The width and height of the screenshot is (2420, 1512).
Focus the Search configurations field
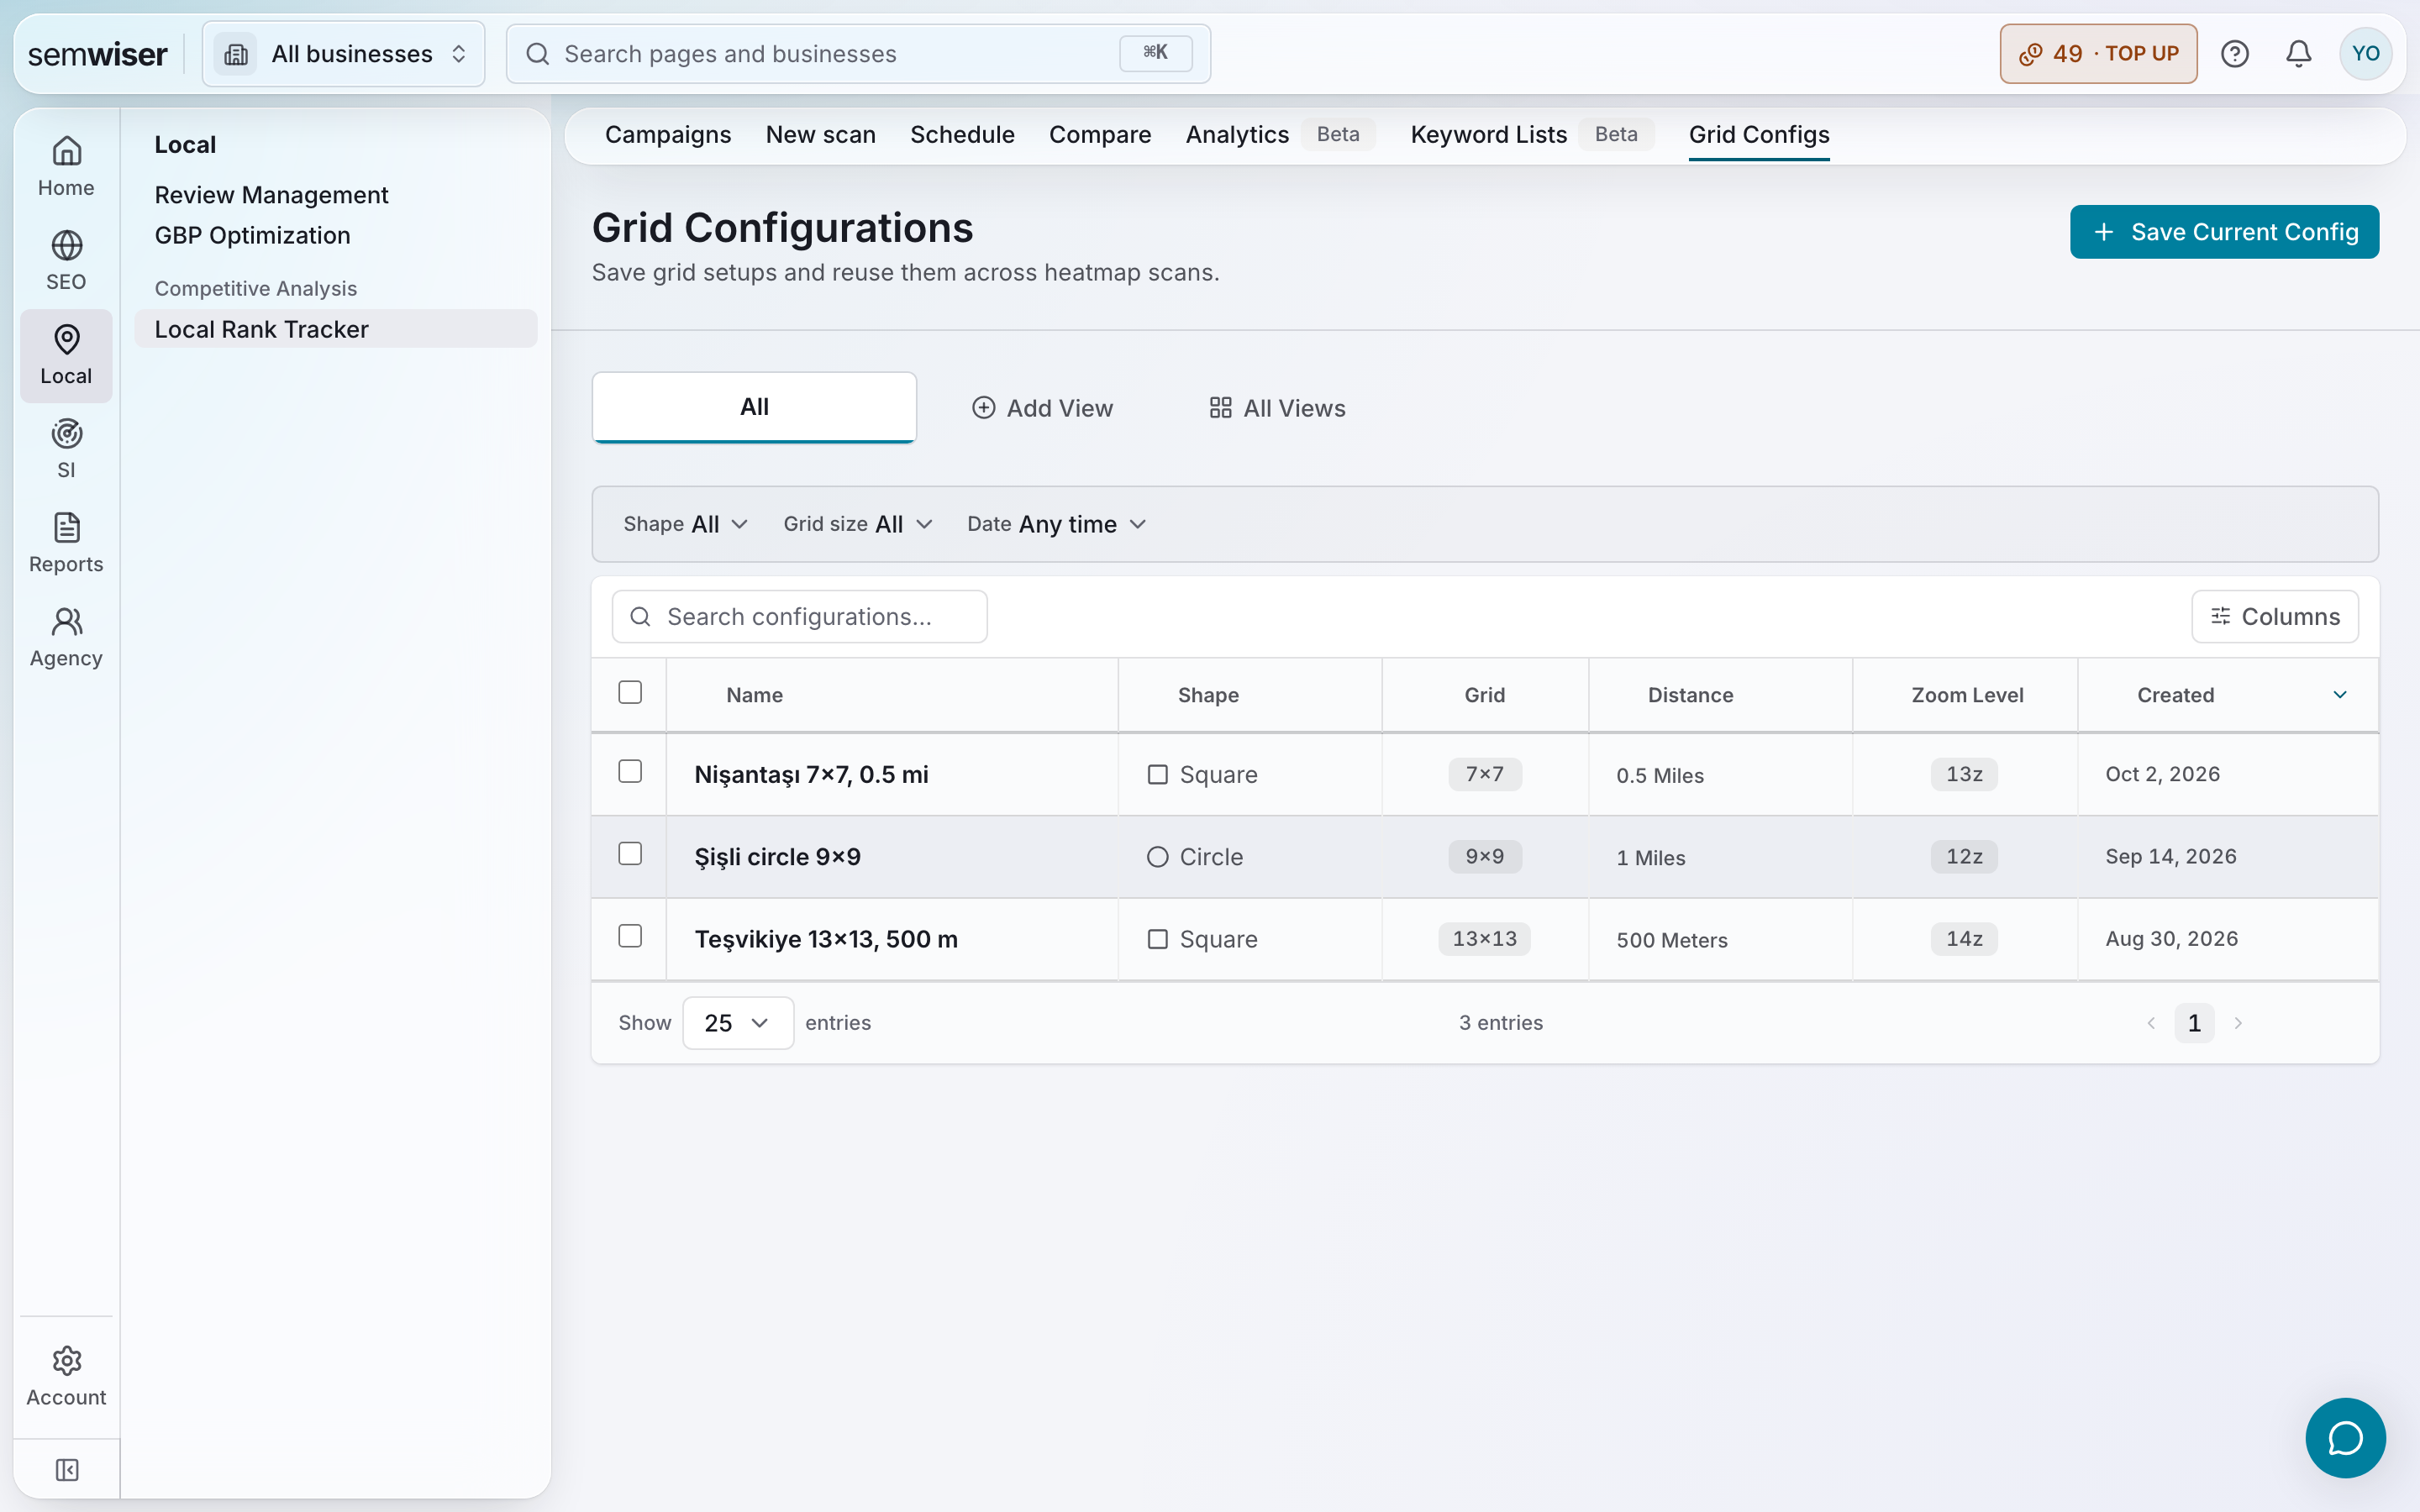pyautogui.click(x=799, y=616)
